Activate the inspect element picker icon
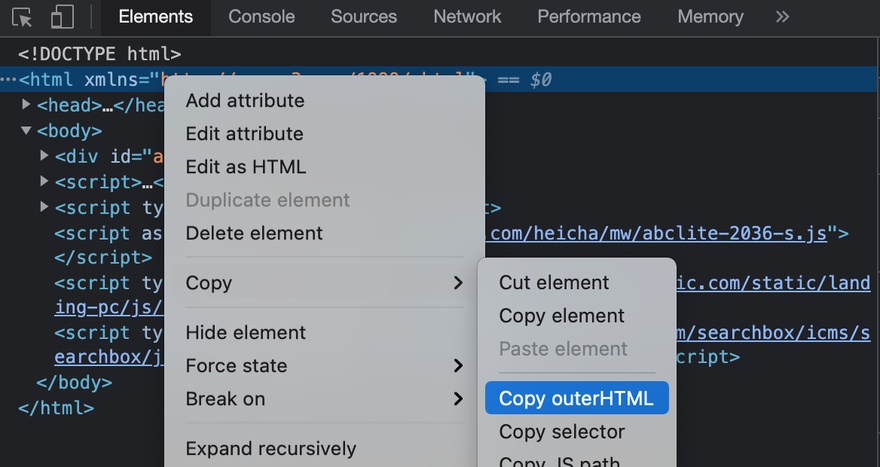Viewport: 880px width, 467px height. 22,17
